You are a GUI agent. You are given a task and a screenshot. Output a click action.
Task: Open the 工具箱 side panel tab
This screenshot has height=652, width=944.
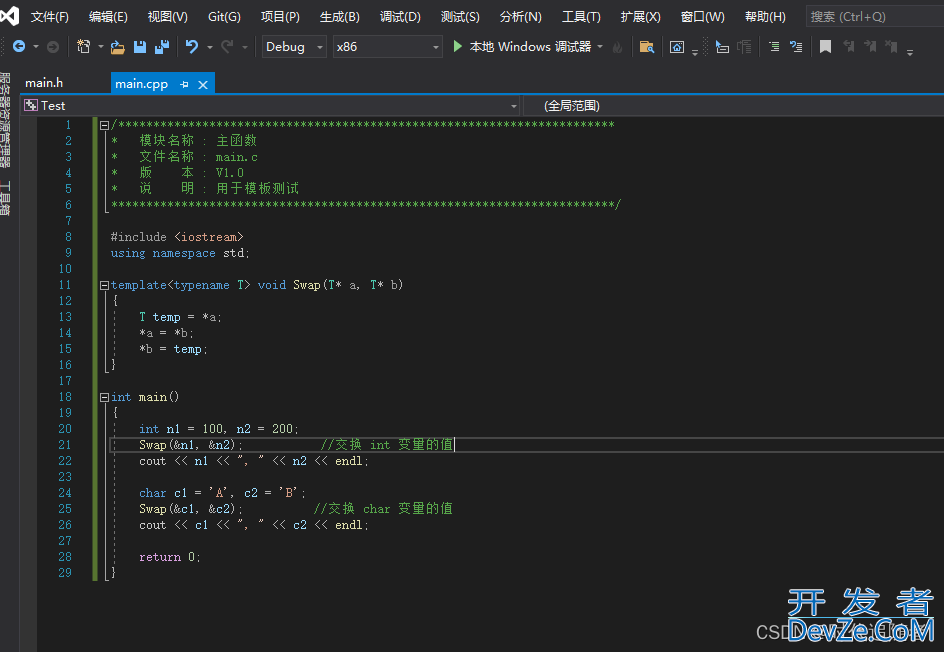(x=5, y=198)
